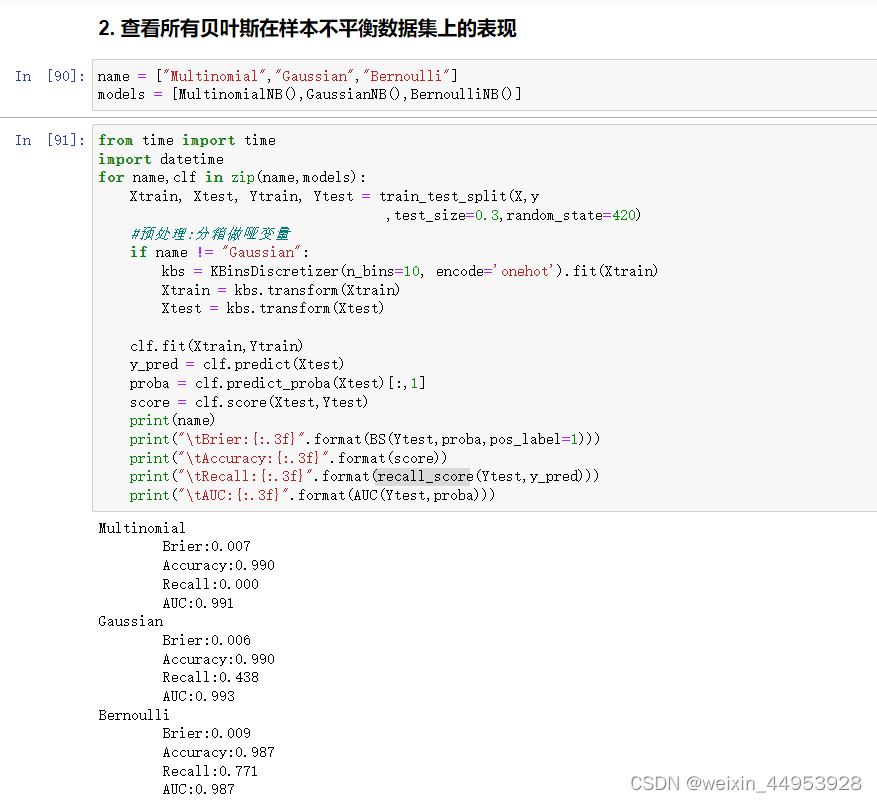Click Multinomial 'Recall:0.000' output
The image size is (877, 802).
[210, 584]
